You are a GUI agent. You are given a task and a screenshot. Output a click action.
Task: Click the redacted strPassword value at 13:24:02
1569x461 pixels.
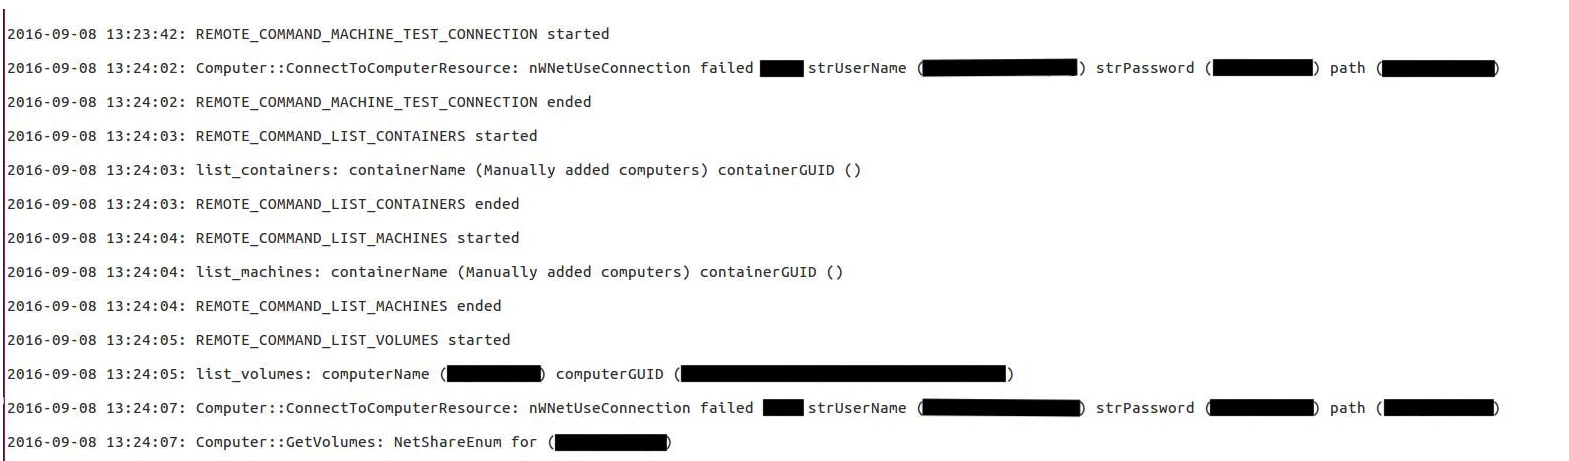[1262, 68]
